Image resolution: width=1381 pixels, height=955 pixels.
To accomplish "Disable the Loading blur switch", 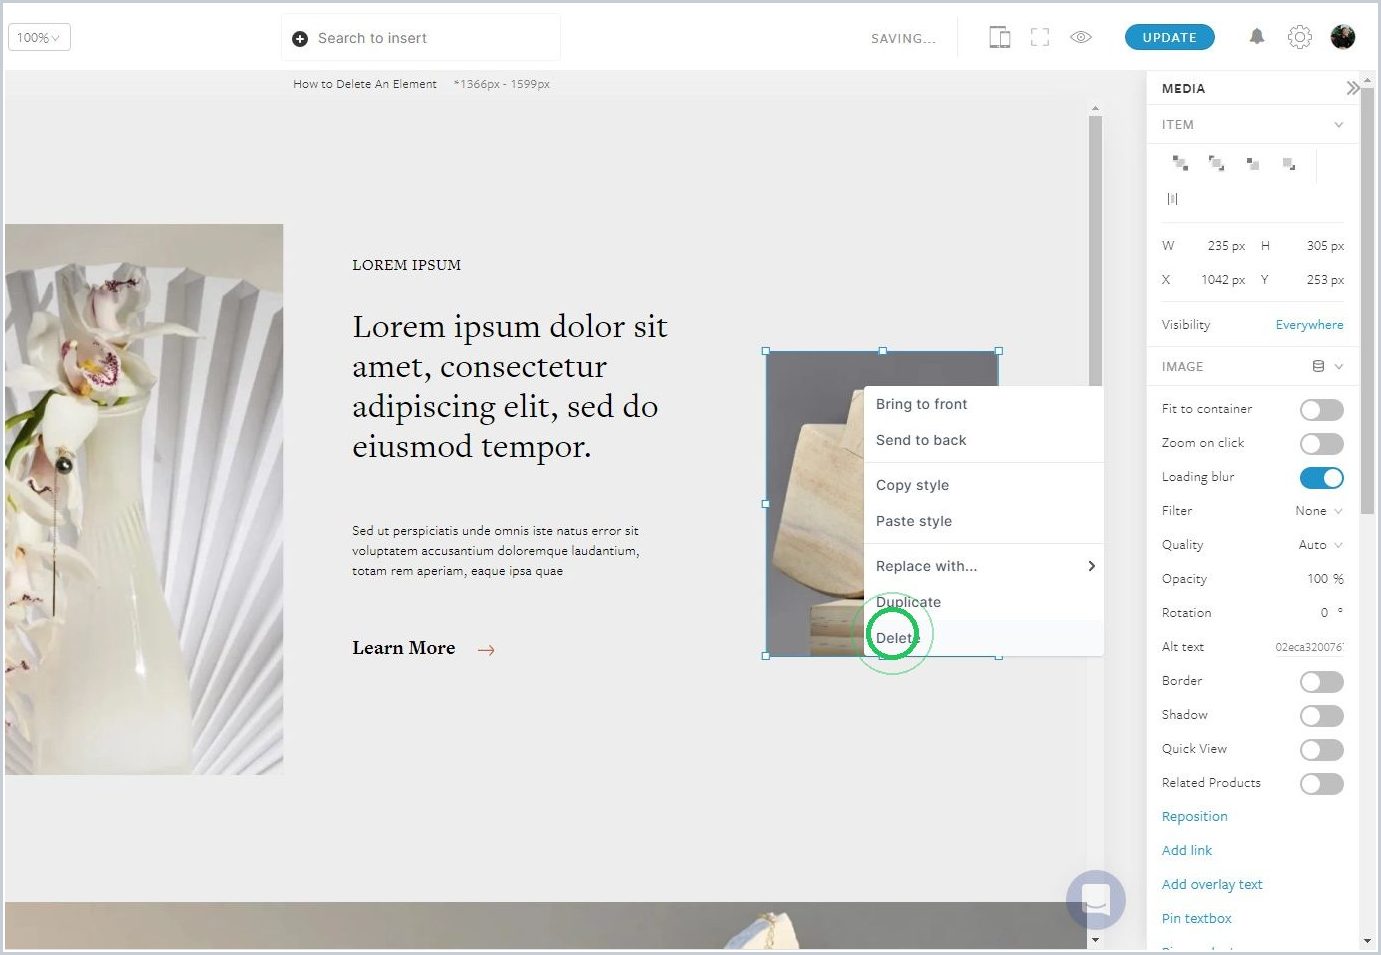I will point(1321,478).
